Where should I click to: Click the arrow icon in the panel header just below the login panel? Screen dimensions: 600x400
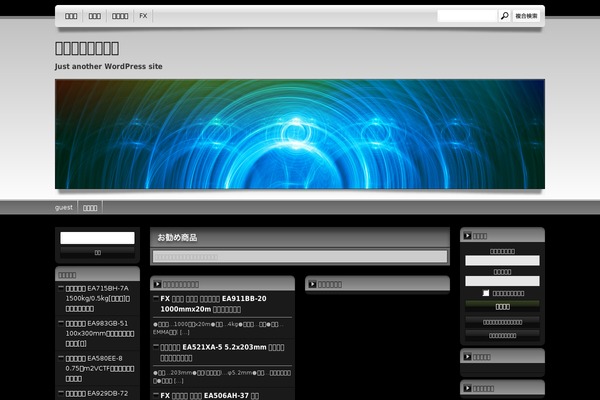467,357
